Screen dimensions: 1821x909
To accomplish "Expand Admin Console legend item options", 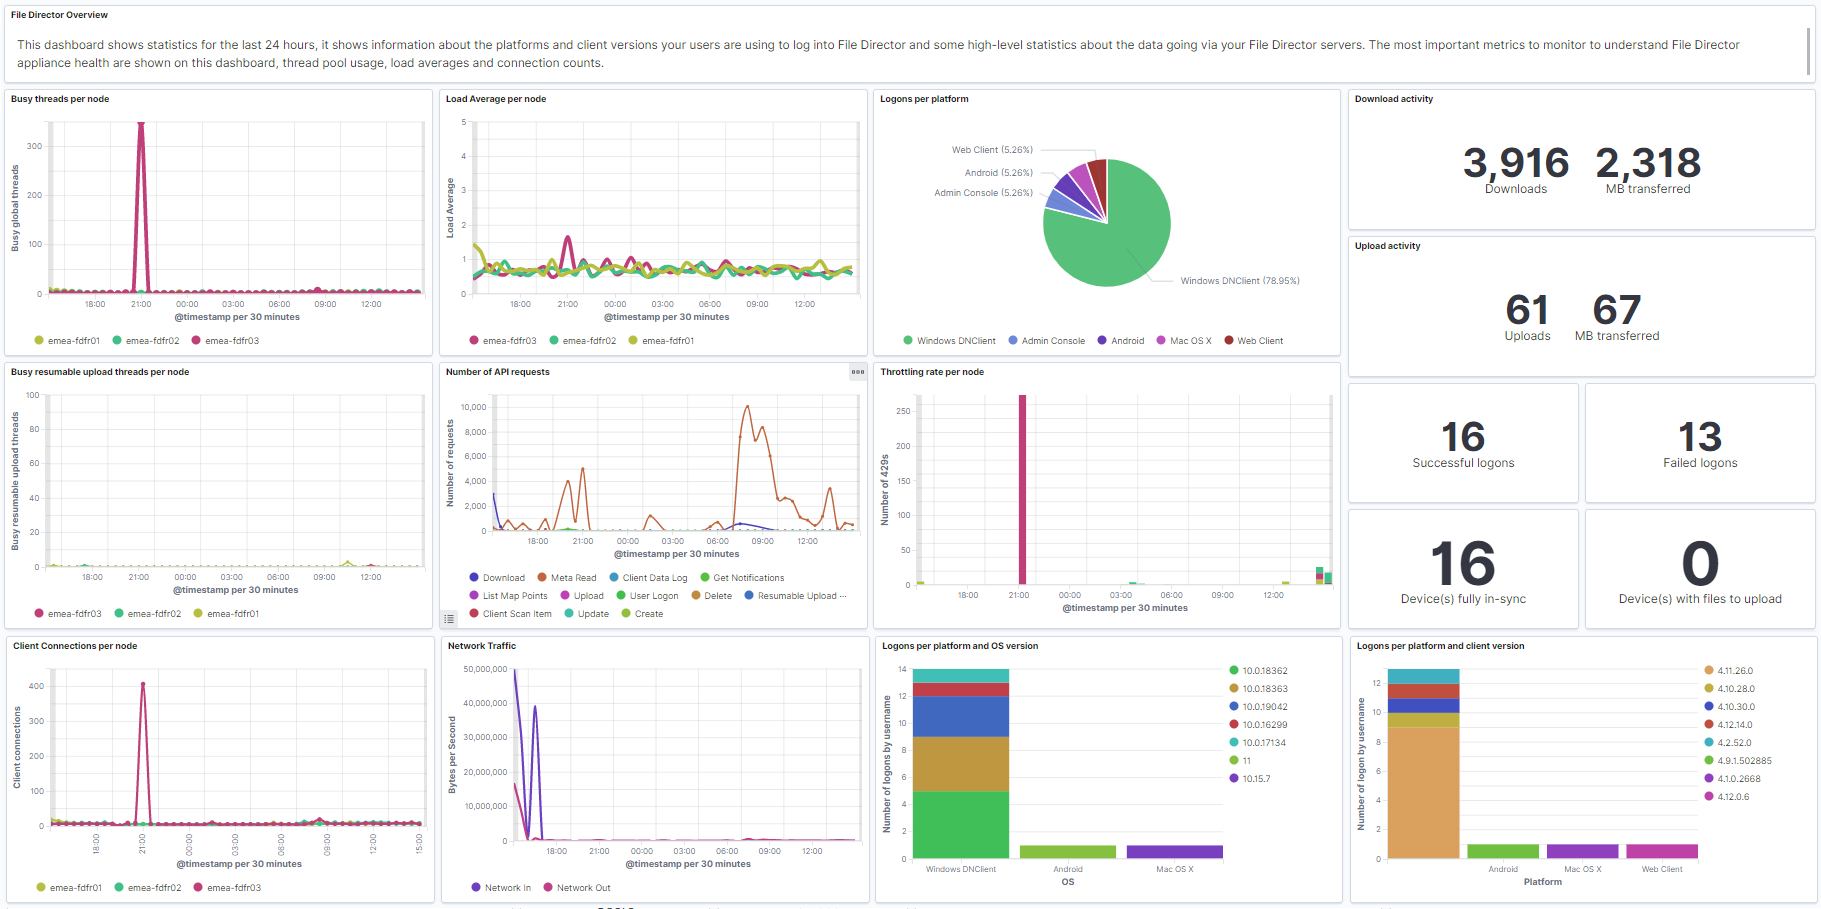I will (x=1052, y=341).
